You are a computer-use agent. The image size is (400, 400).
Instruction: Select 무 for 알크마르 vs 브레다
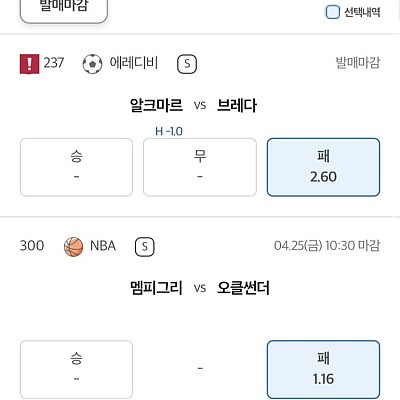click(200, 167)
